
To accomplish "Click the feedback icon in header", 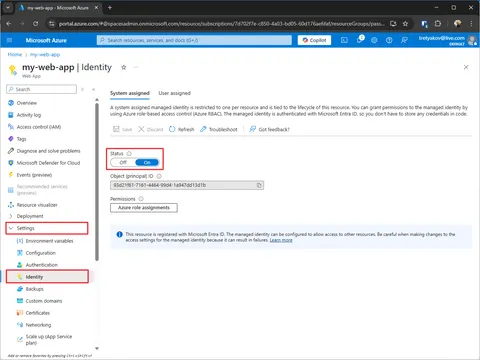I will (x=404, y=40).
